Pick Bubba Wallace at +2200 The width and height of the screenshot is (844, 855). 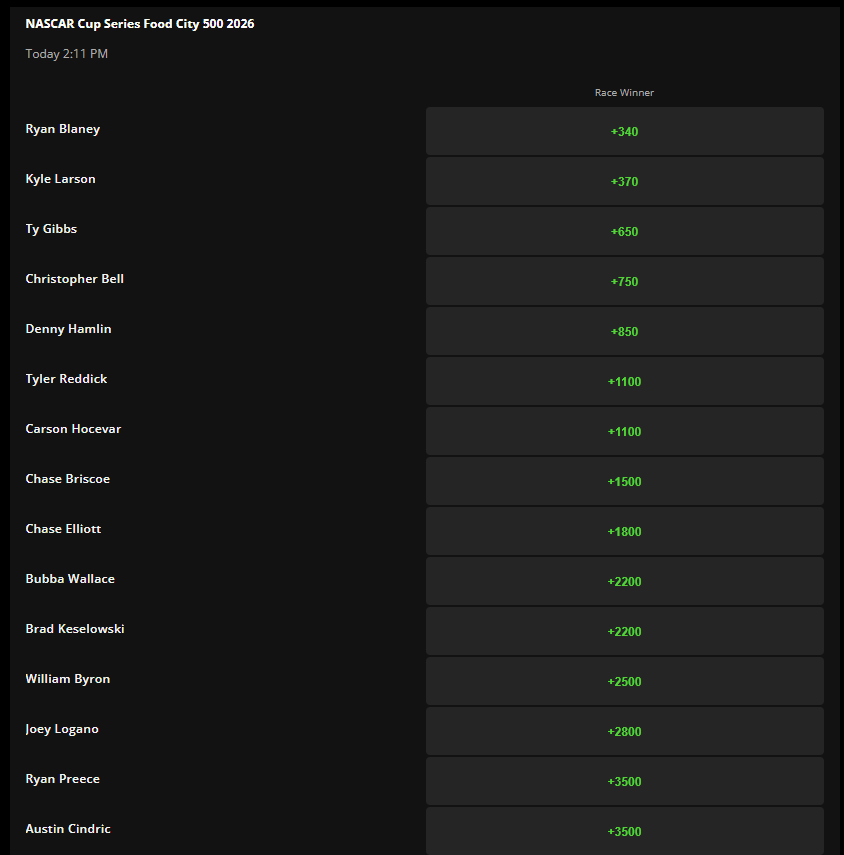tap(624, 581)
